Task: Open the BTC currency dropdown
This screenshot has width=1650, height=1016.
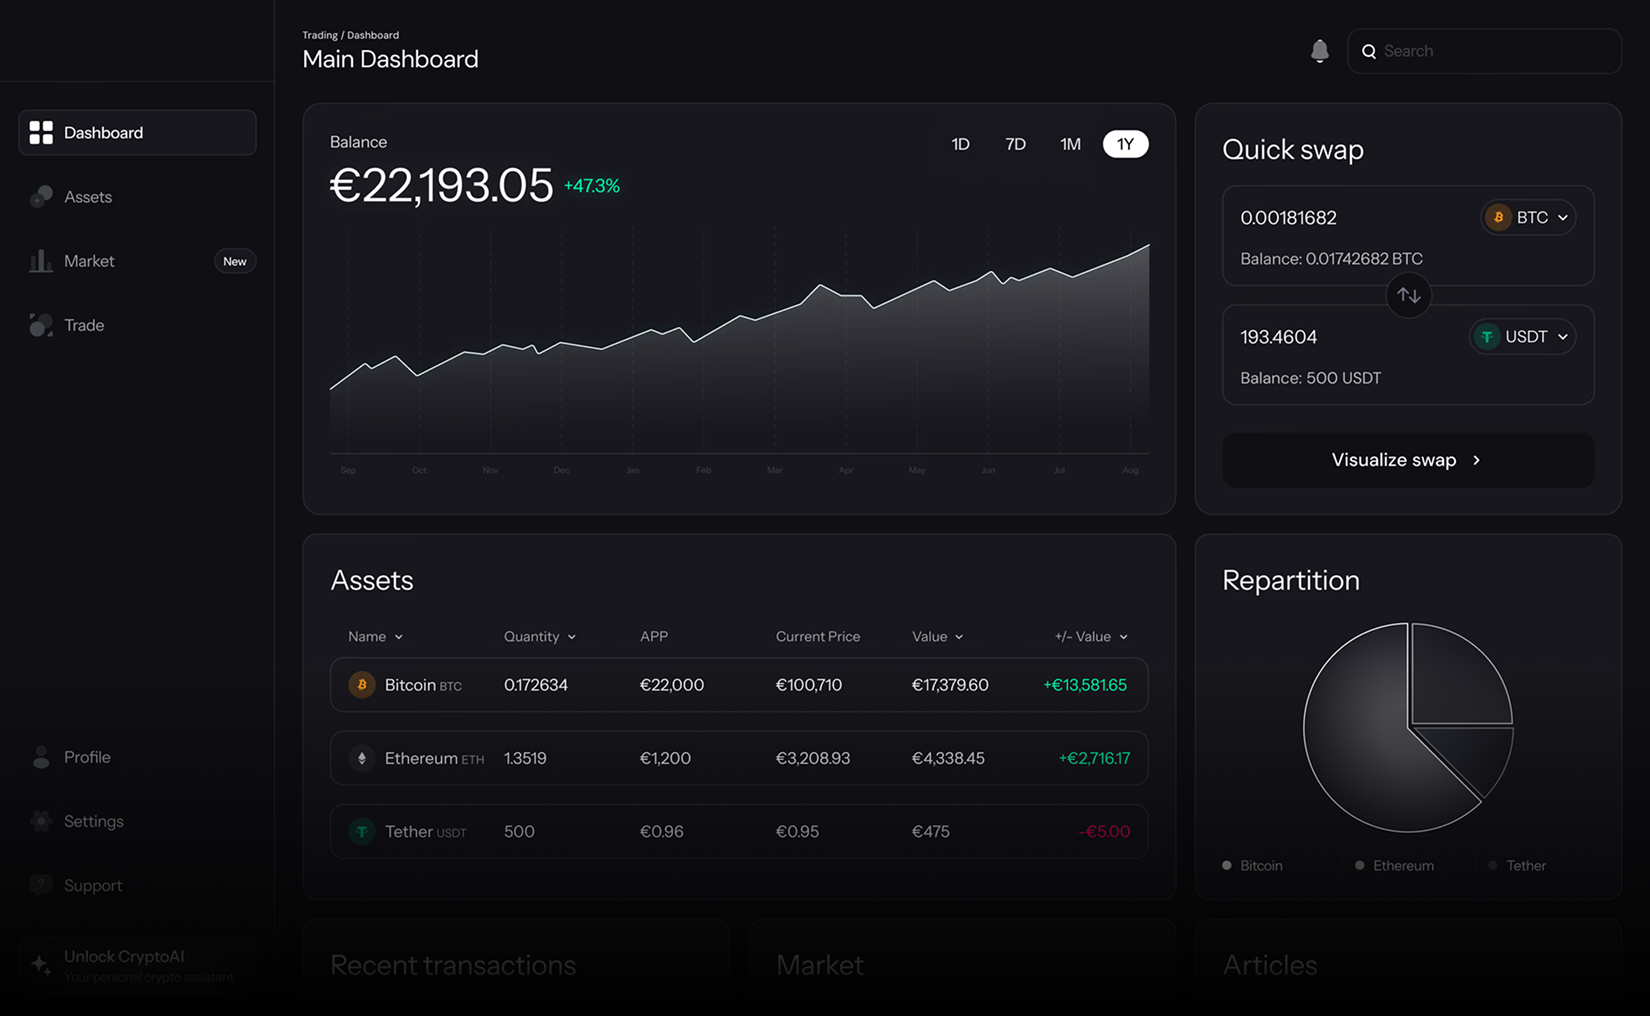Action: click(1527, 217)
